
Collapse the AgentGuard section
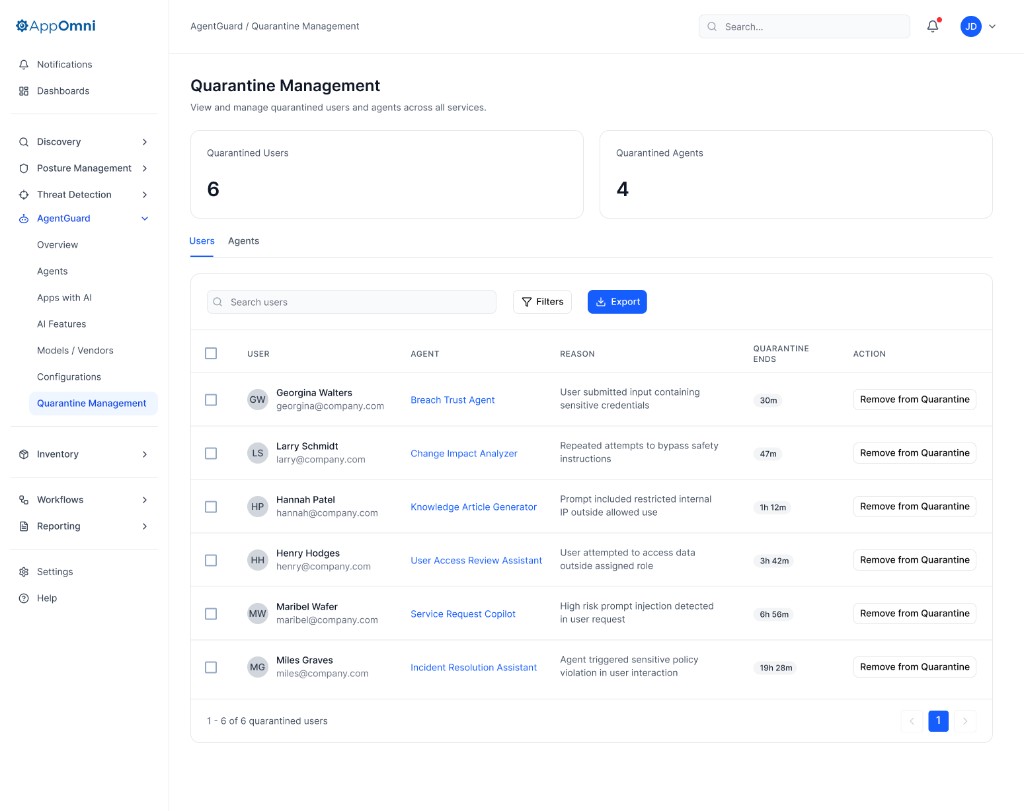(x=144, y=218)
